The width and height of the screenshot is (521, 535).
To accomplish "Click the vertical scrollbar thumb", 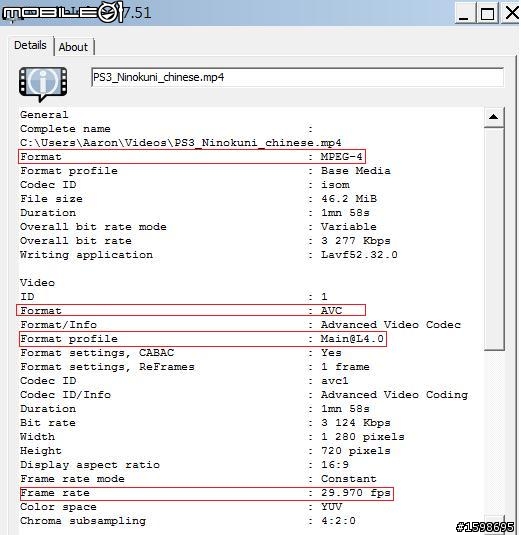I will click(493, 238).
